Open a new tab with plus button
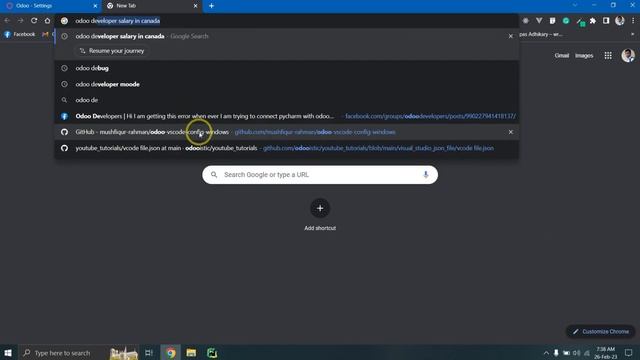 pos(211,6)
